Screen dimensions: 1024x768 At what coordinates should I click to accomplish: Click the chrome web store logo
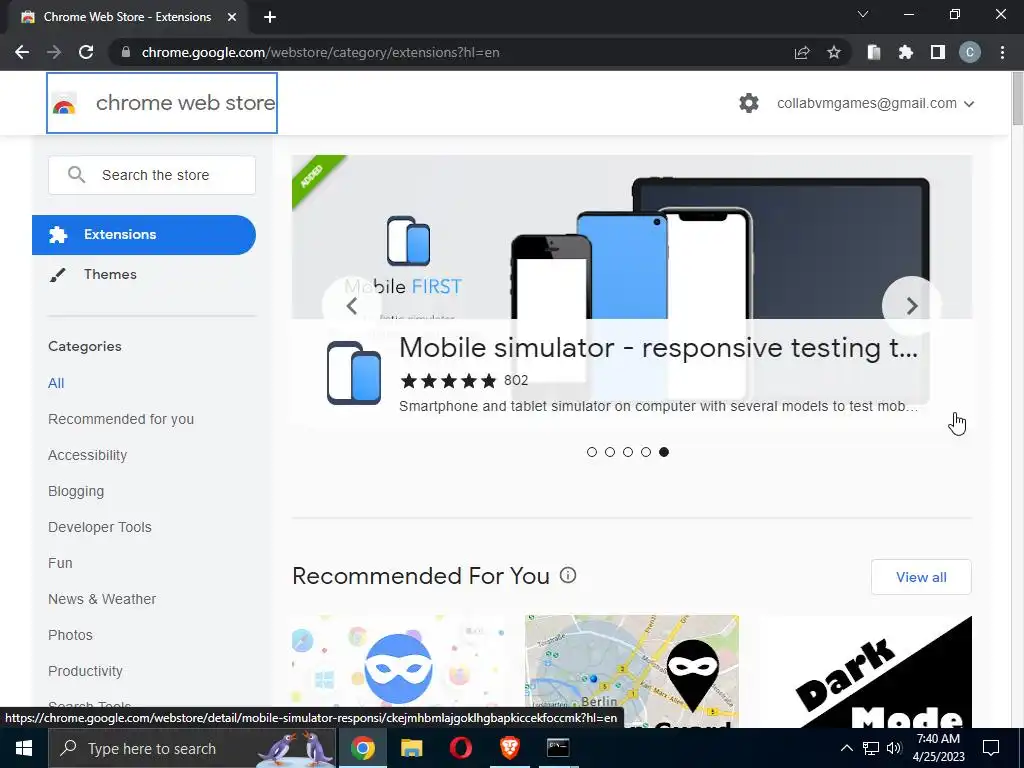click(162, 103)
